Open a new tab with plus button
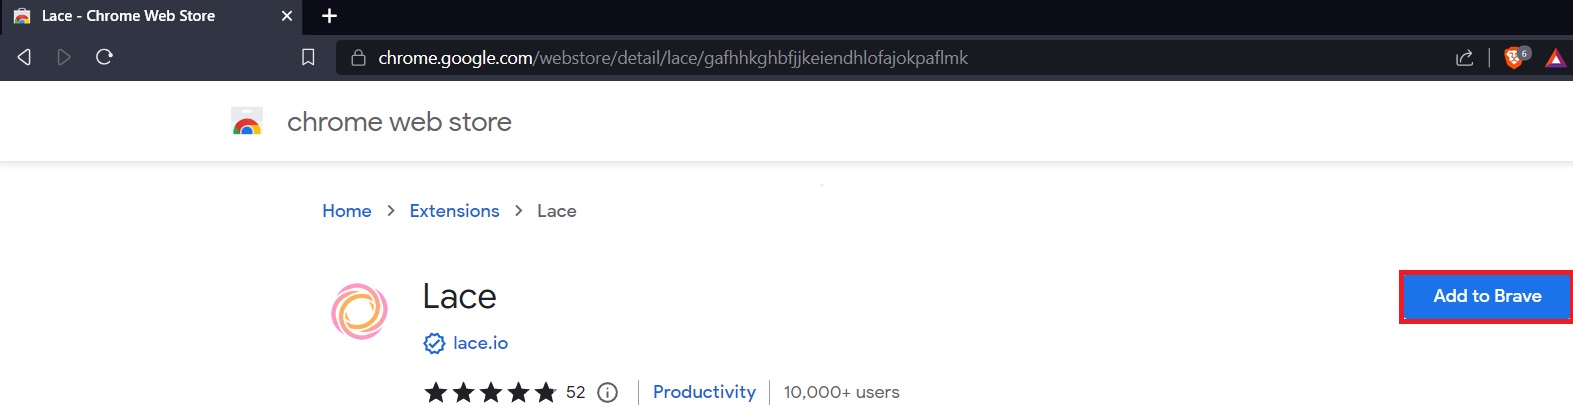 click(329, 16)
